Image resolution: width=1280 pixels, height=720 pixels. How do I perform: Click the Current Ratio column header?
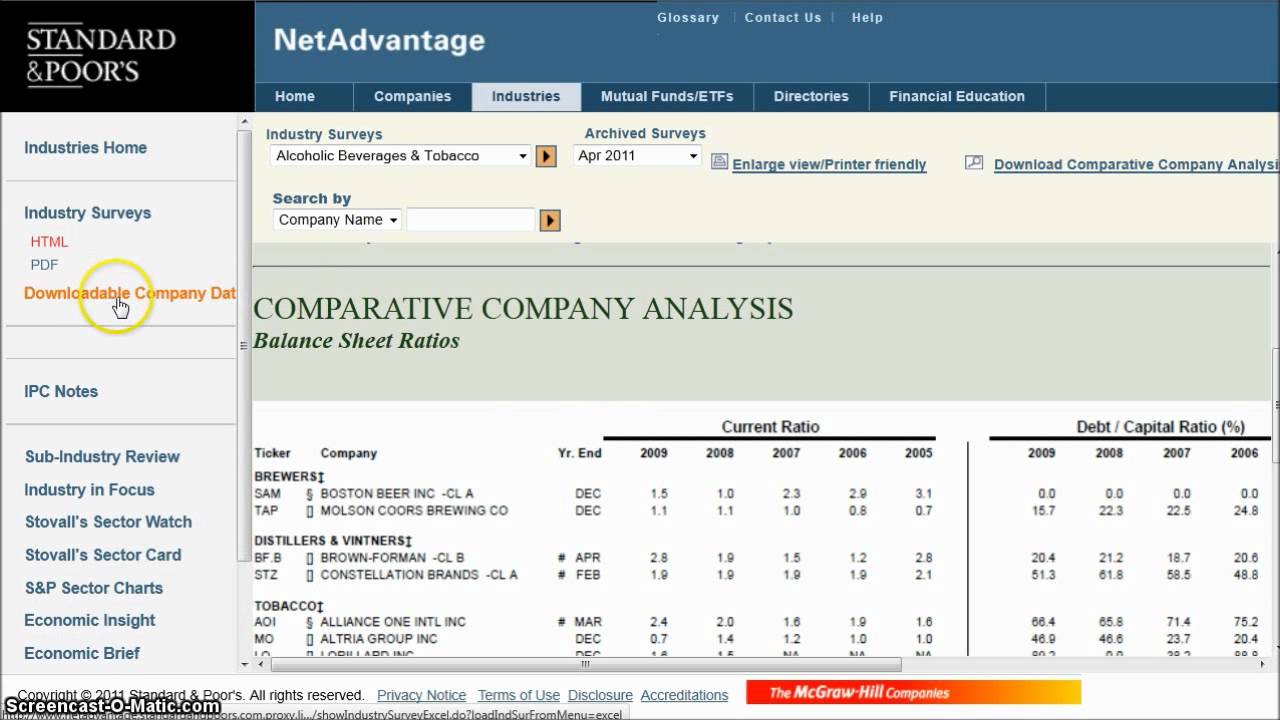coord(770,427)
